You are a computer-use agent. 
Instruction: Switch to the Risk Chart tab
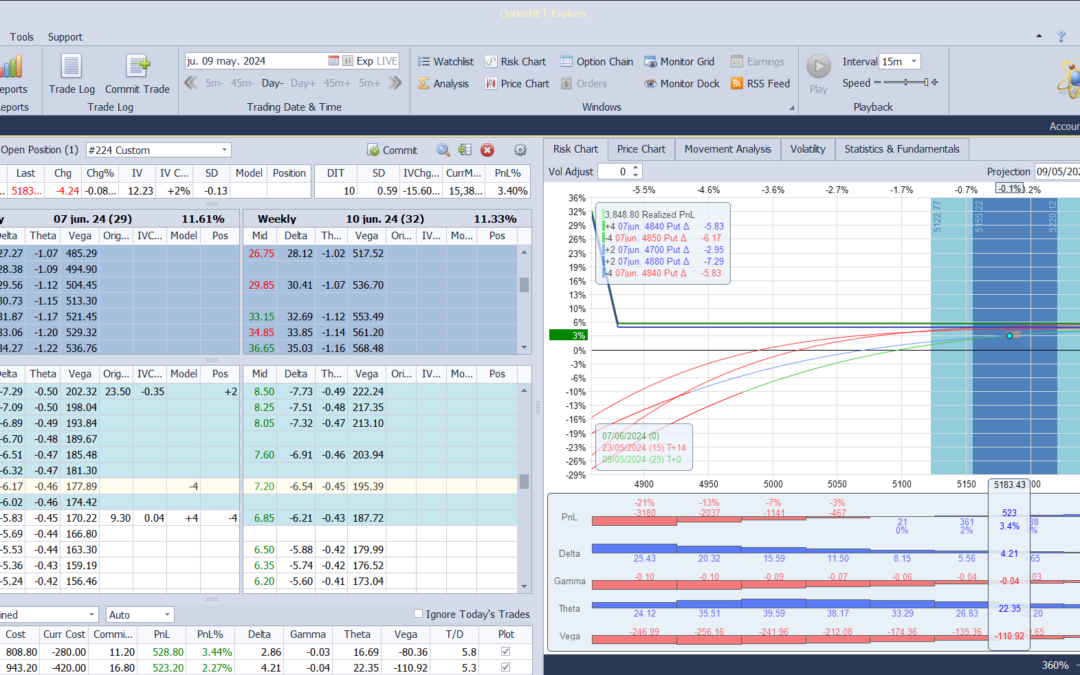click(575, 149)
